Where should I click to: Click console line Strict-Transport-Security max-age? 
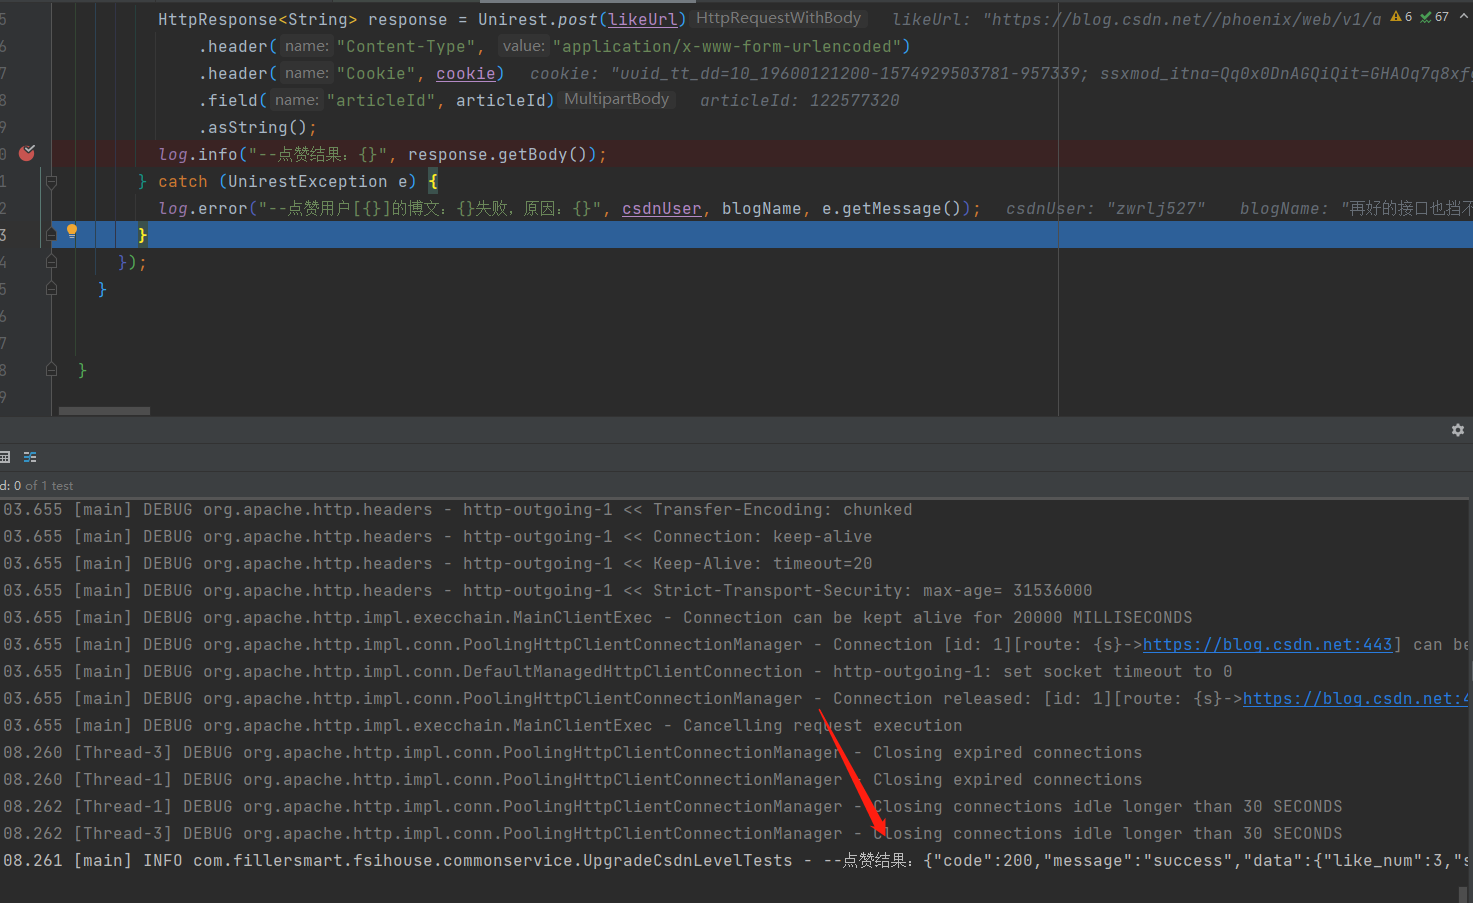click(x=547, y=591)
